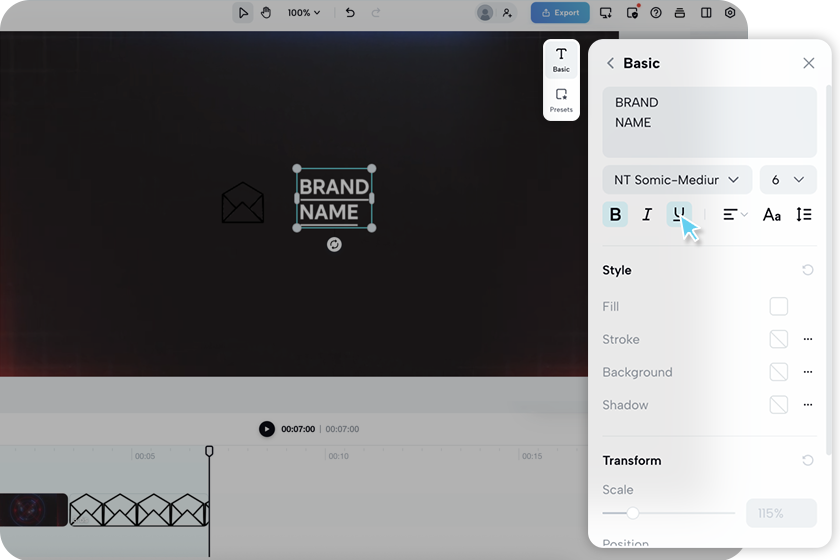
Task: Open the user profile avatar
Action: (x=485, y=12)
